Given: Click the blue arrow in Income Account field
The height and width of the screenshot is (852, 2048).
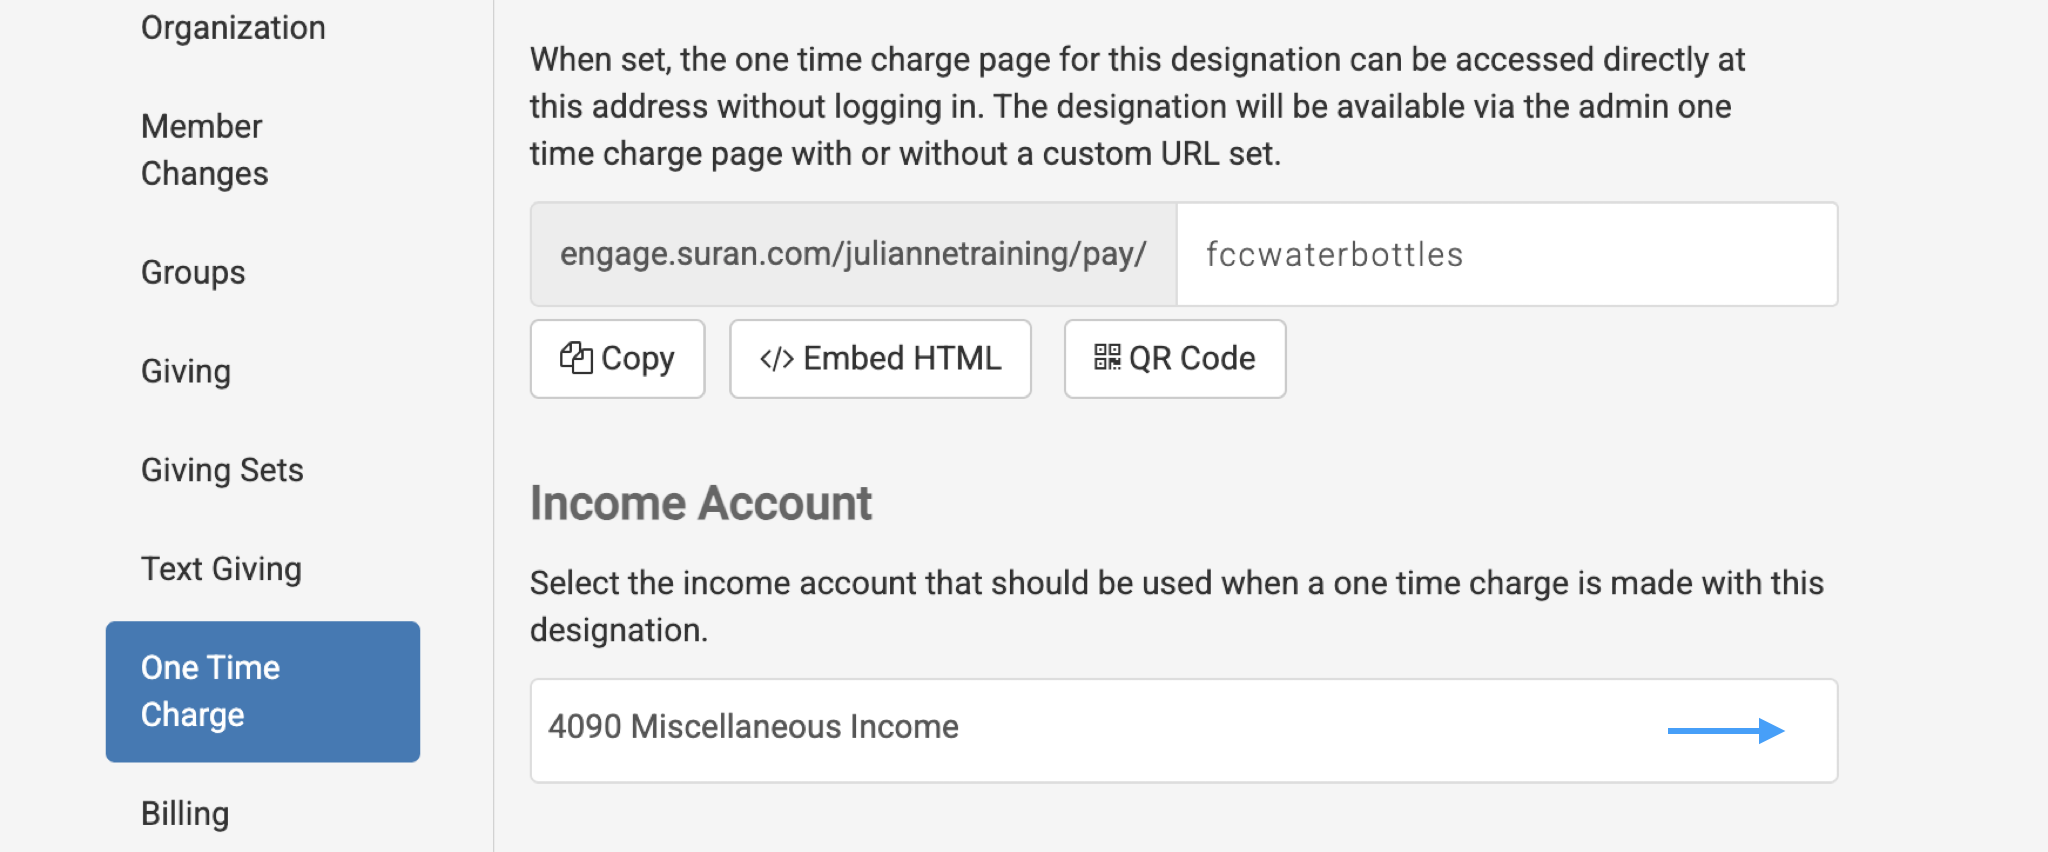Looking at the screenshot, I should click(1725, 731).
